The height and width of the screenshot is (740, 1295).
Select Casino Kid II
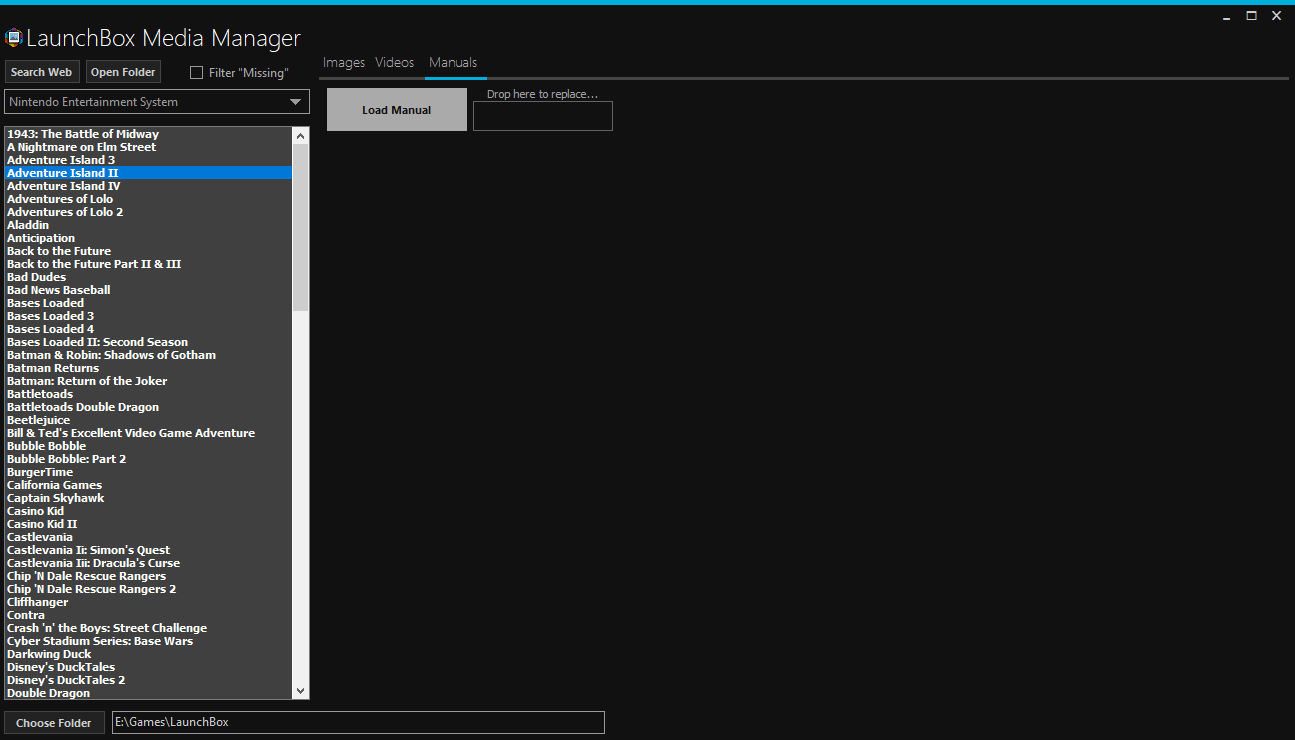coord(148,524)
